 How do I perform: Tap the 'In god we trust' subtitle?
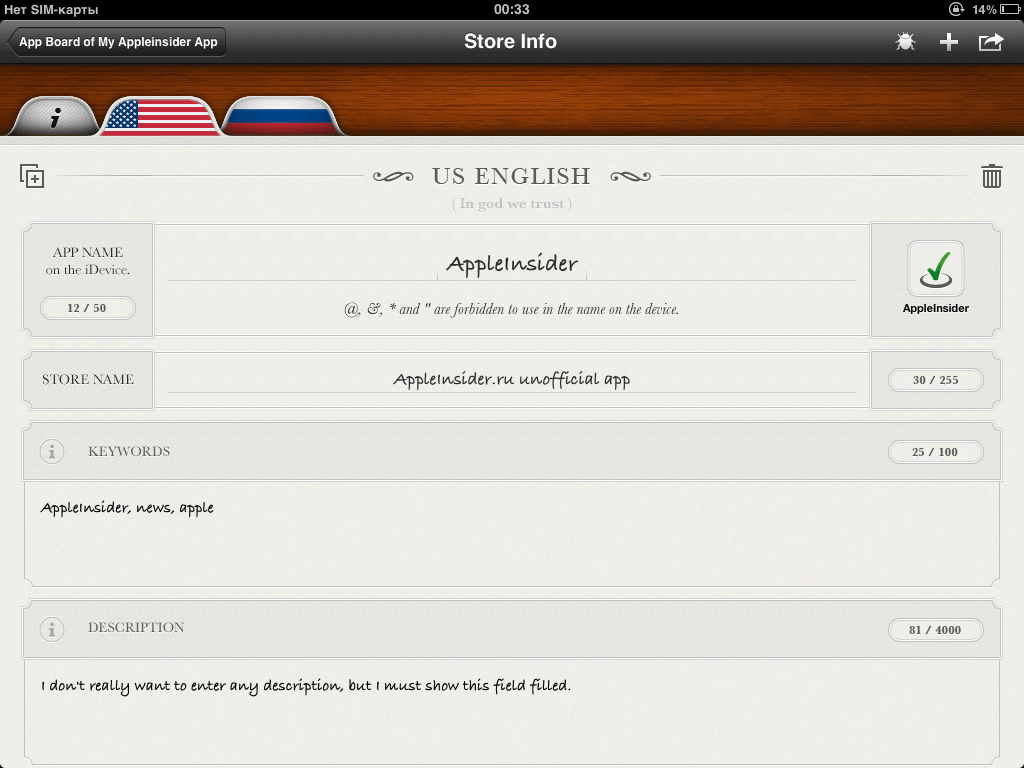coord(511,204)
